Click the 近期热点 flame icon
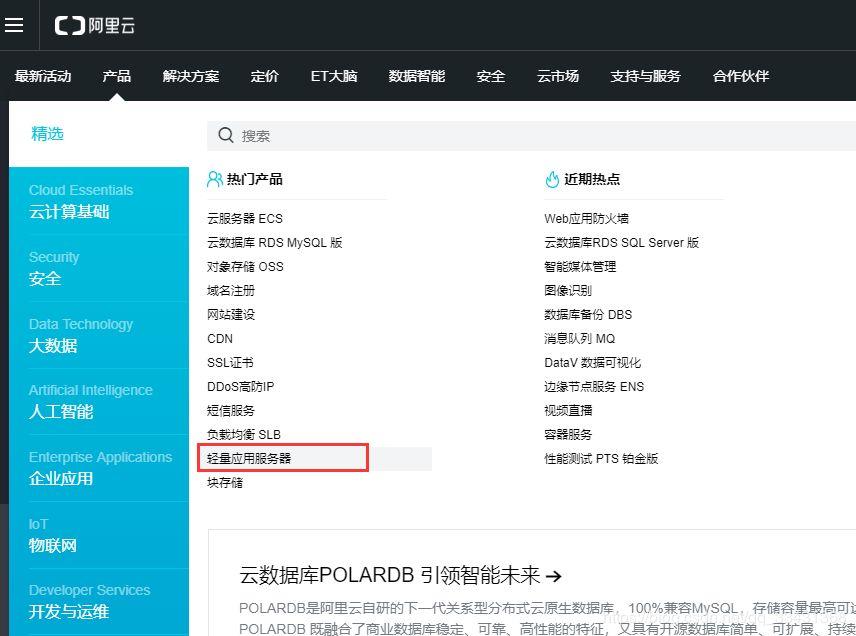The image size is (856, 636). pyautogui.click(x=552, y=179)
